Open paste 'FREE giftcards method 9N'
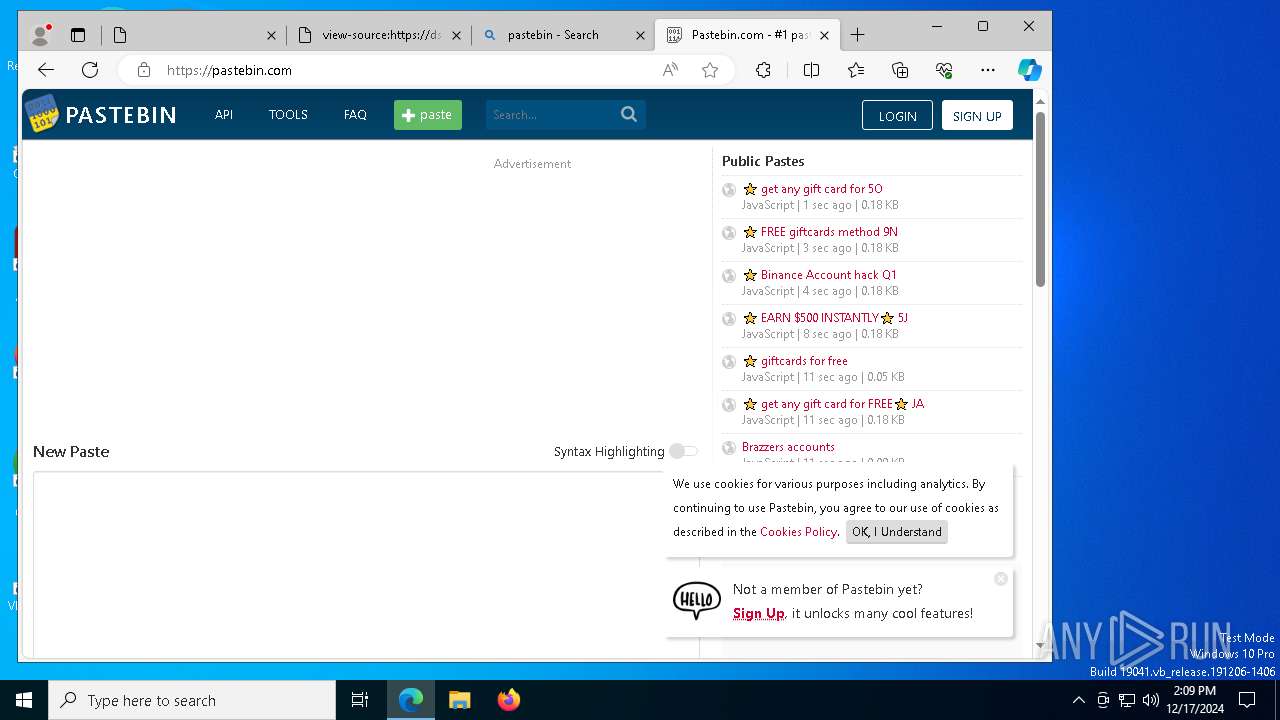This screenshot has width=1280, height=720. pos(829,231)
